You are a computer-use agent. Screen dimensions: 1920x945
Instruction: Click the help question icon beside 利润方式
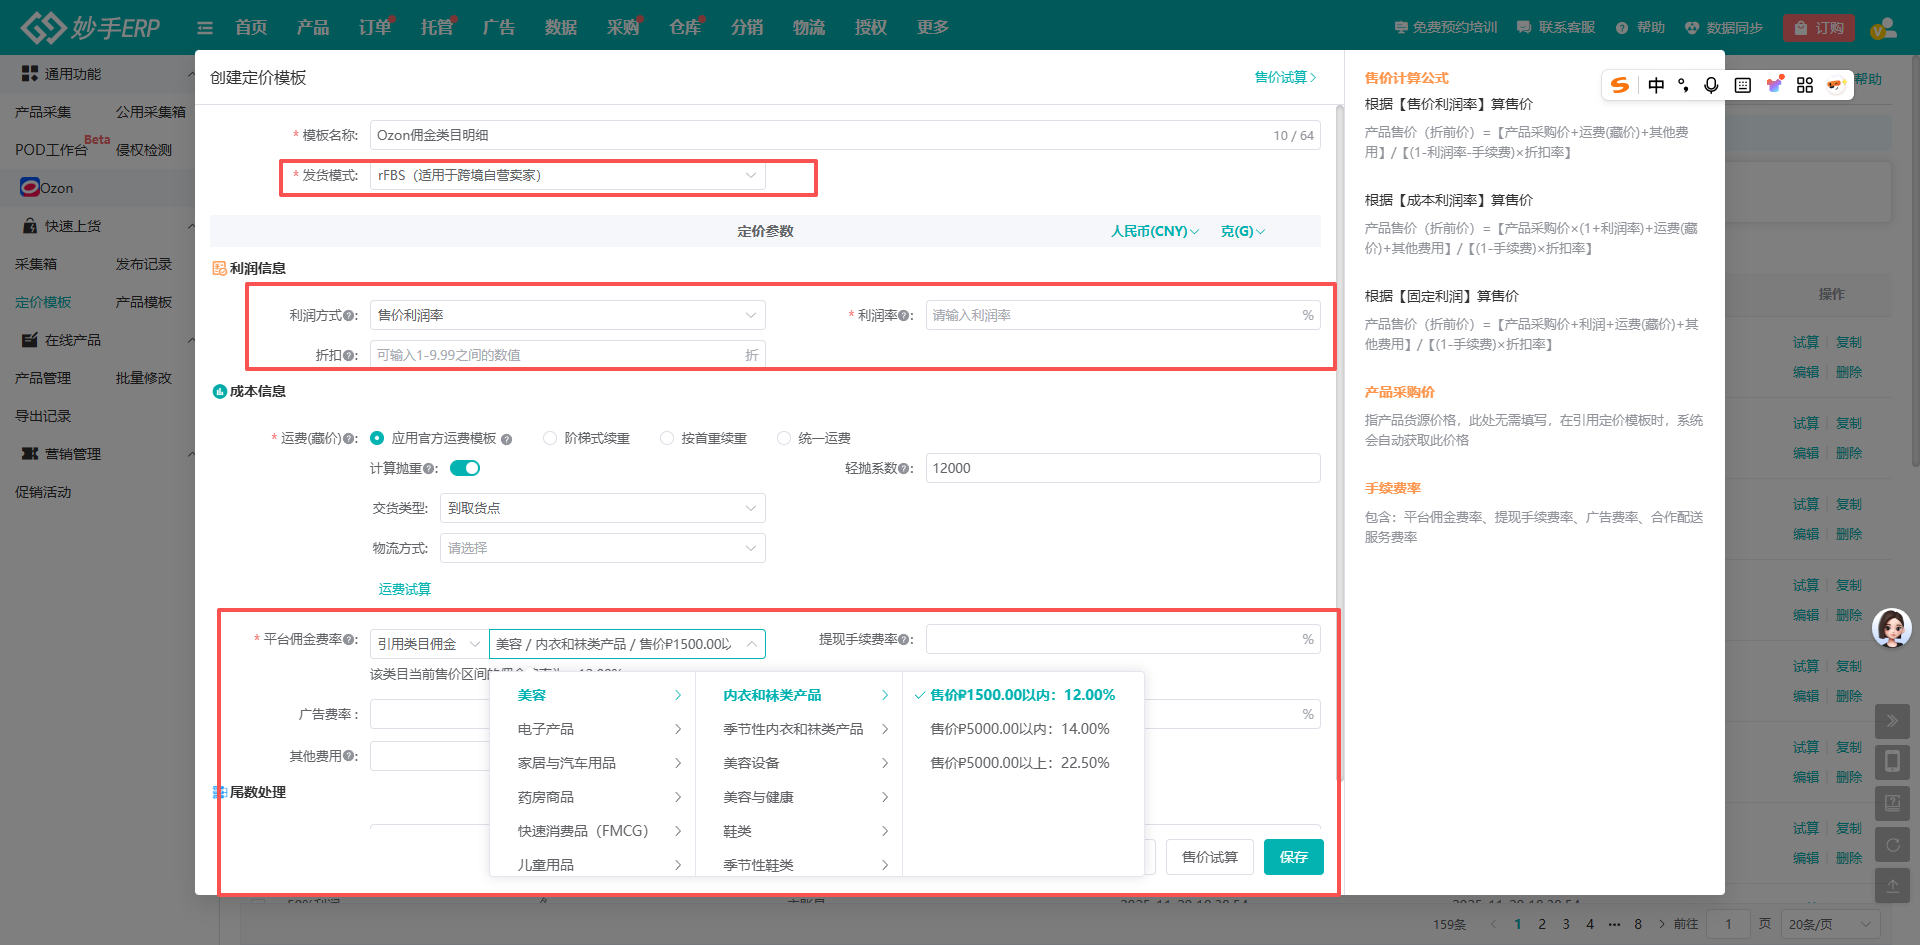coord(350,316)
